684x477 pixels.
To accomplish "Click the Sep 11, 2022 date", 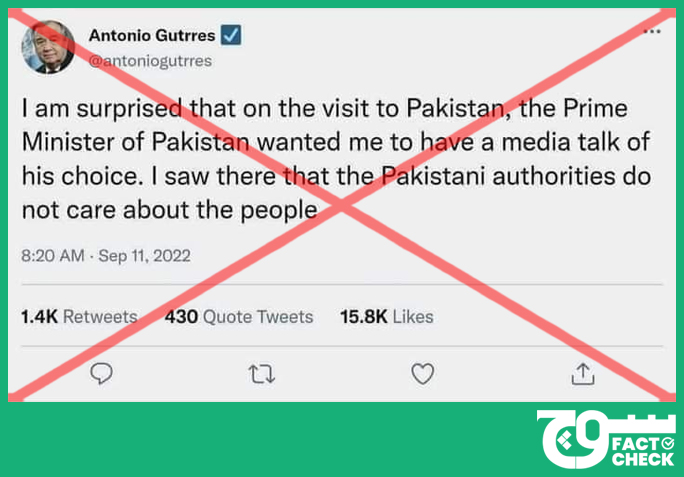I will pyautogui.click(x=144, y=256).
